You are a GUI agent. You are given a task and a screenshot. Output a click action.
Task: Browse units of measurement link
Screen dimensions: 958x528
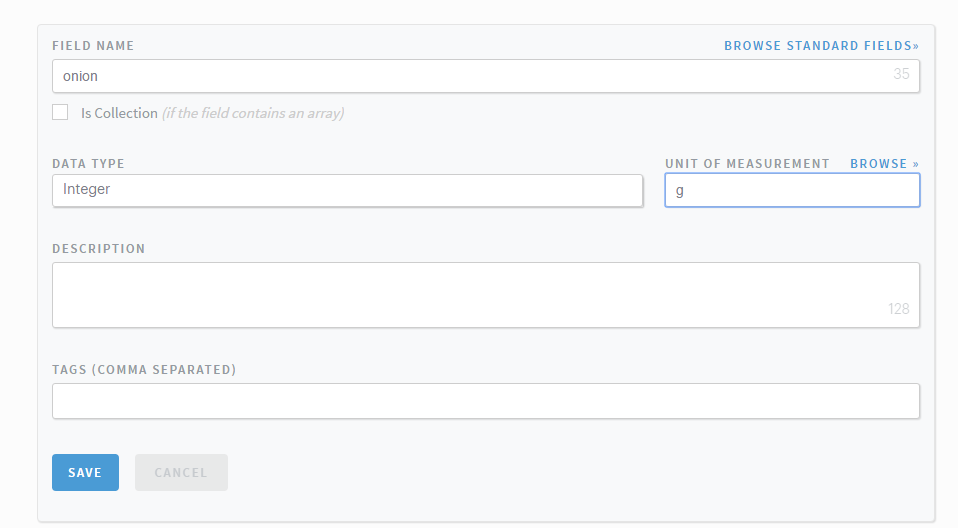point(884,164)
